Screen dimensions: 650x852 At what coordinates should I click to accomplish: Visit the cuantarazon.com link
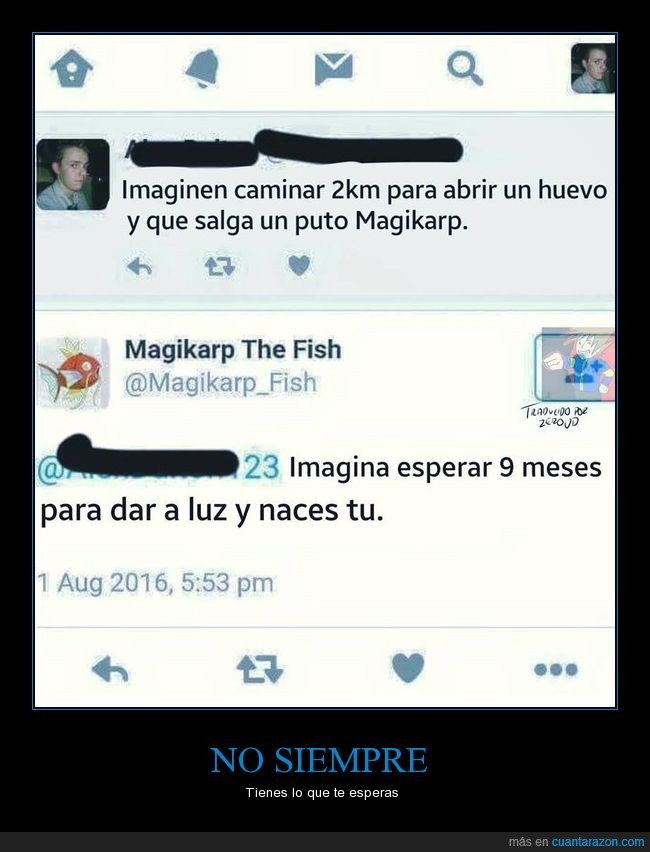(x=598, y=842)
